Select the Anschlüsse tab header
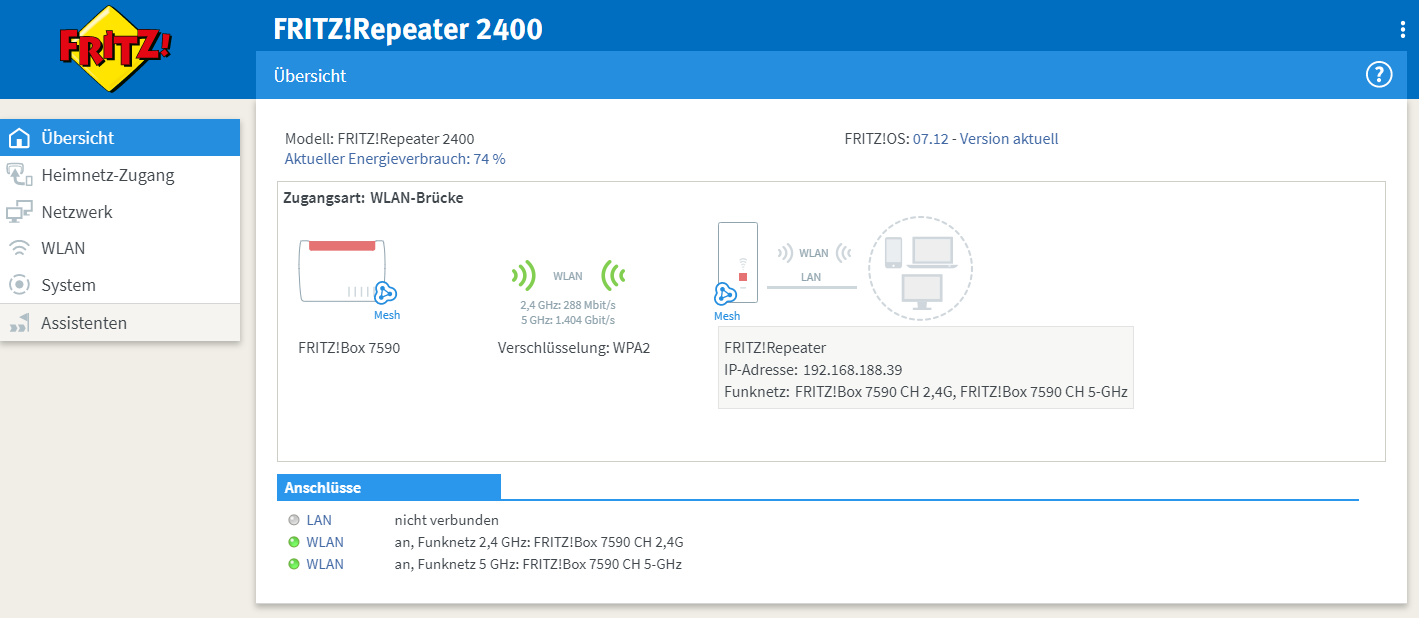1419x618 pixels. click(389, 487)
